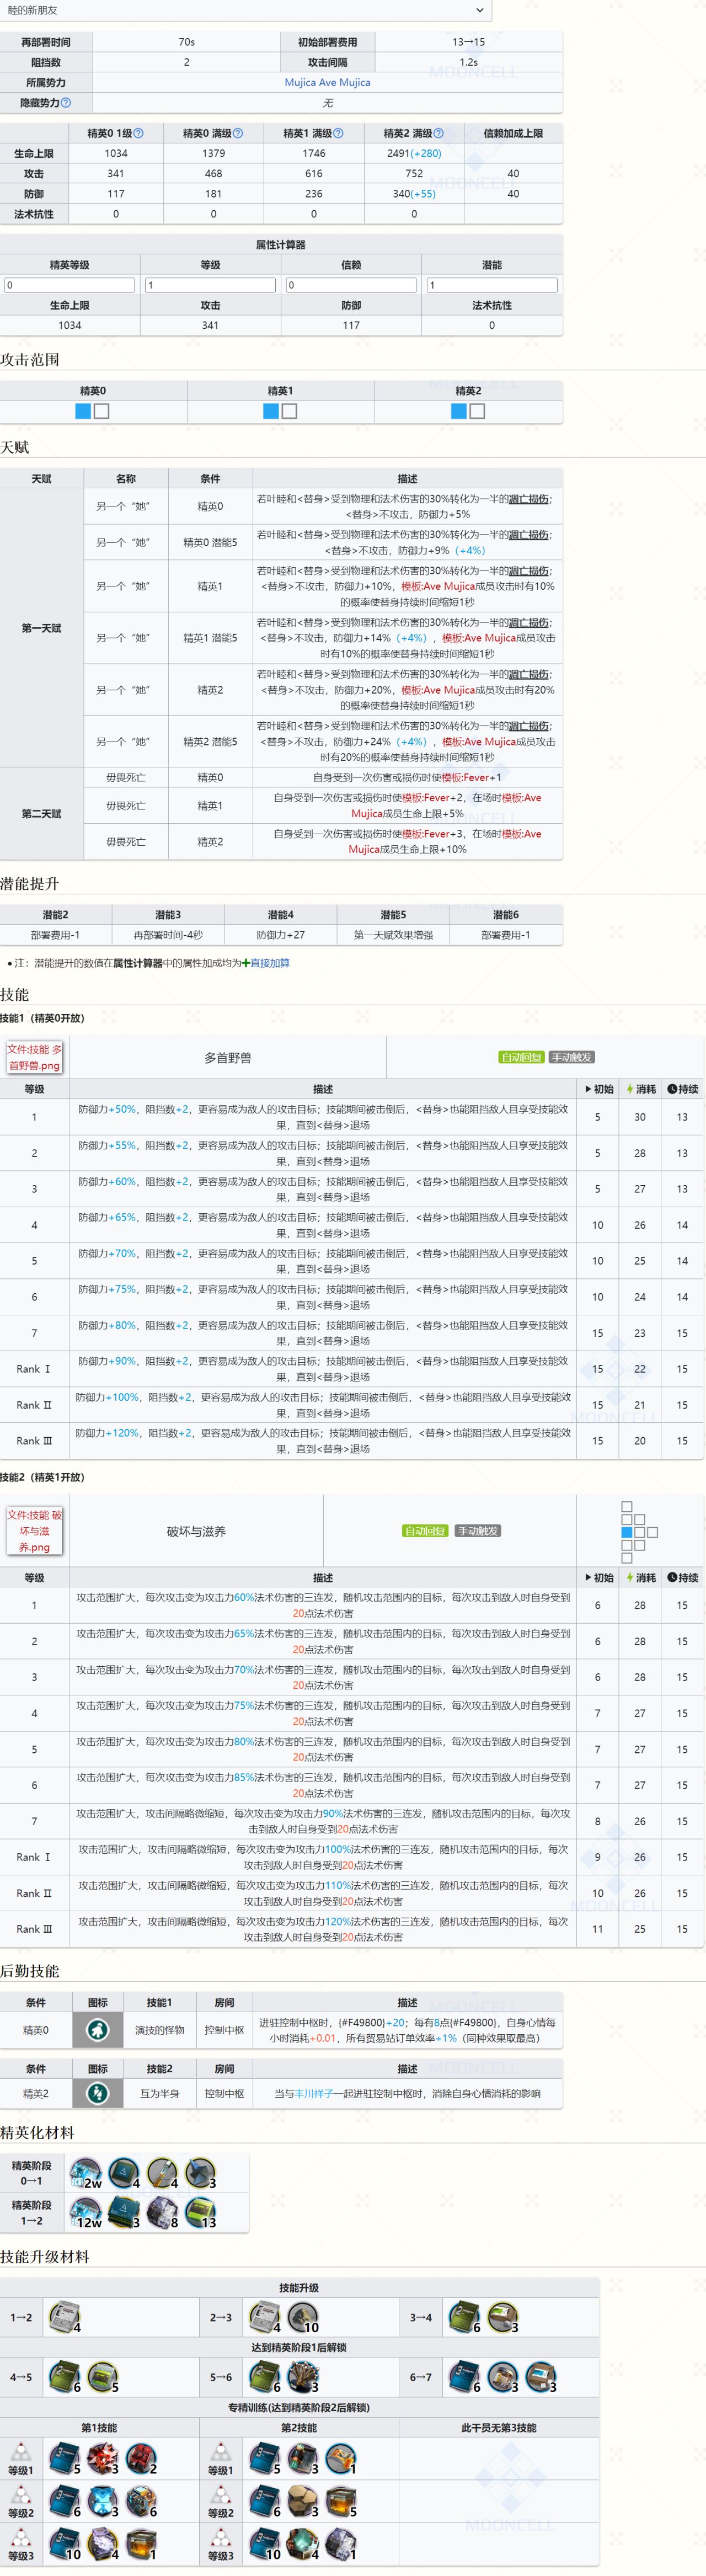Image resolution: width=706 pixels, height=2576 pixels.
Task: Click the 直接加算 link in the potential note
Action: pyautogui.click(x=269, y=963)
